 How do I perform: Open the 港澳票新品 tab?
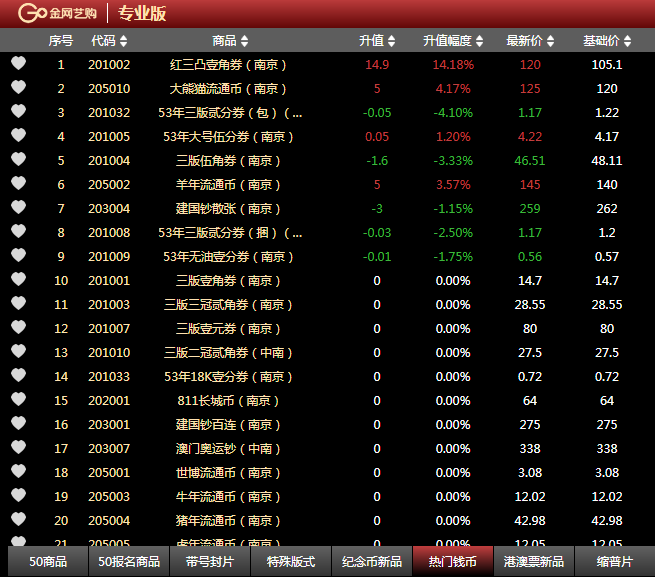[x=533, y=562]
